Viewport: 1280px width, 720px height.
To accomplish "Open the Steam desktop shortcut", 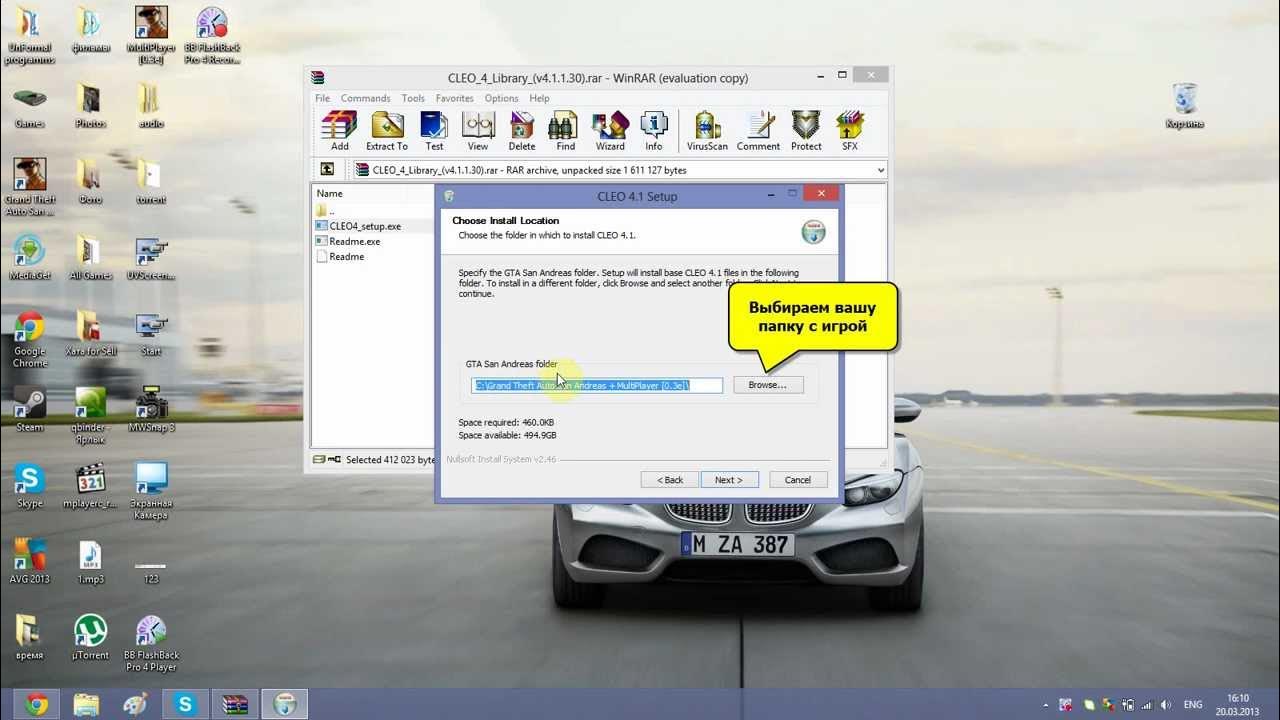I will pos(30,409).
